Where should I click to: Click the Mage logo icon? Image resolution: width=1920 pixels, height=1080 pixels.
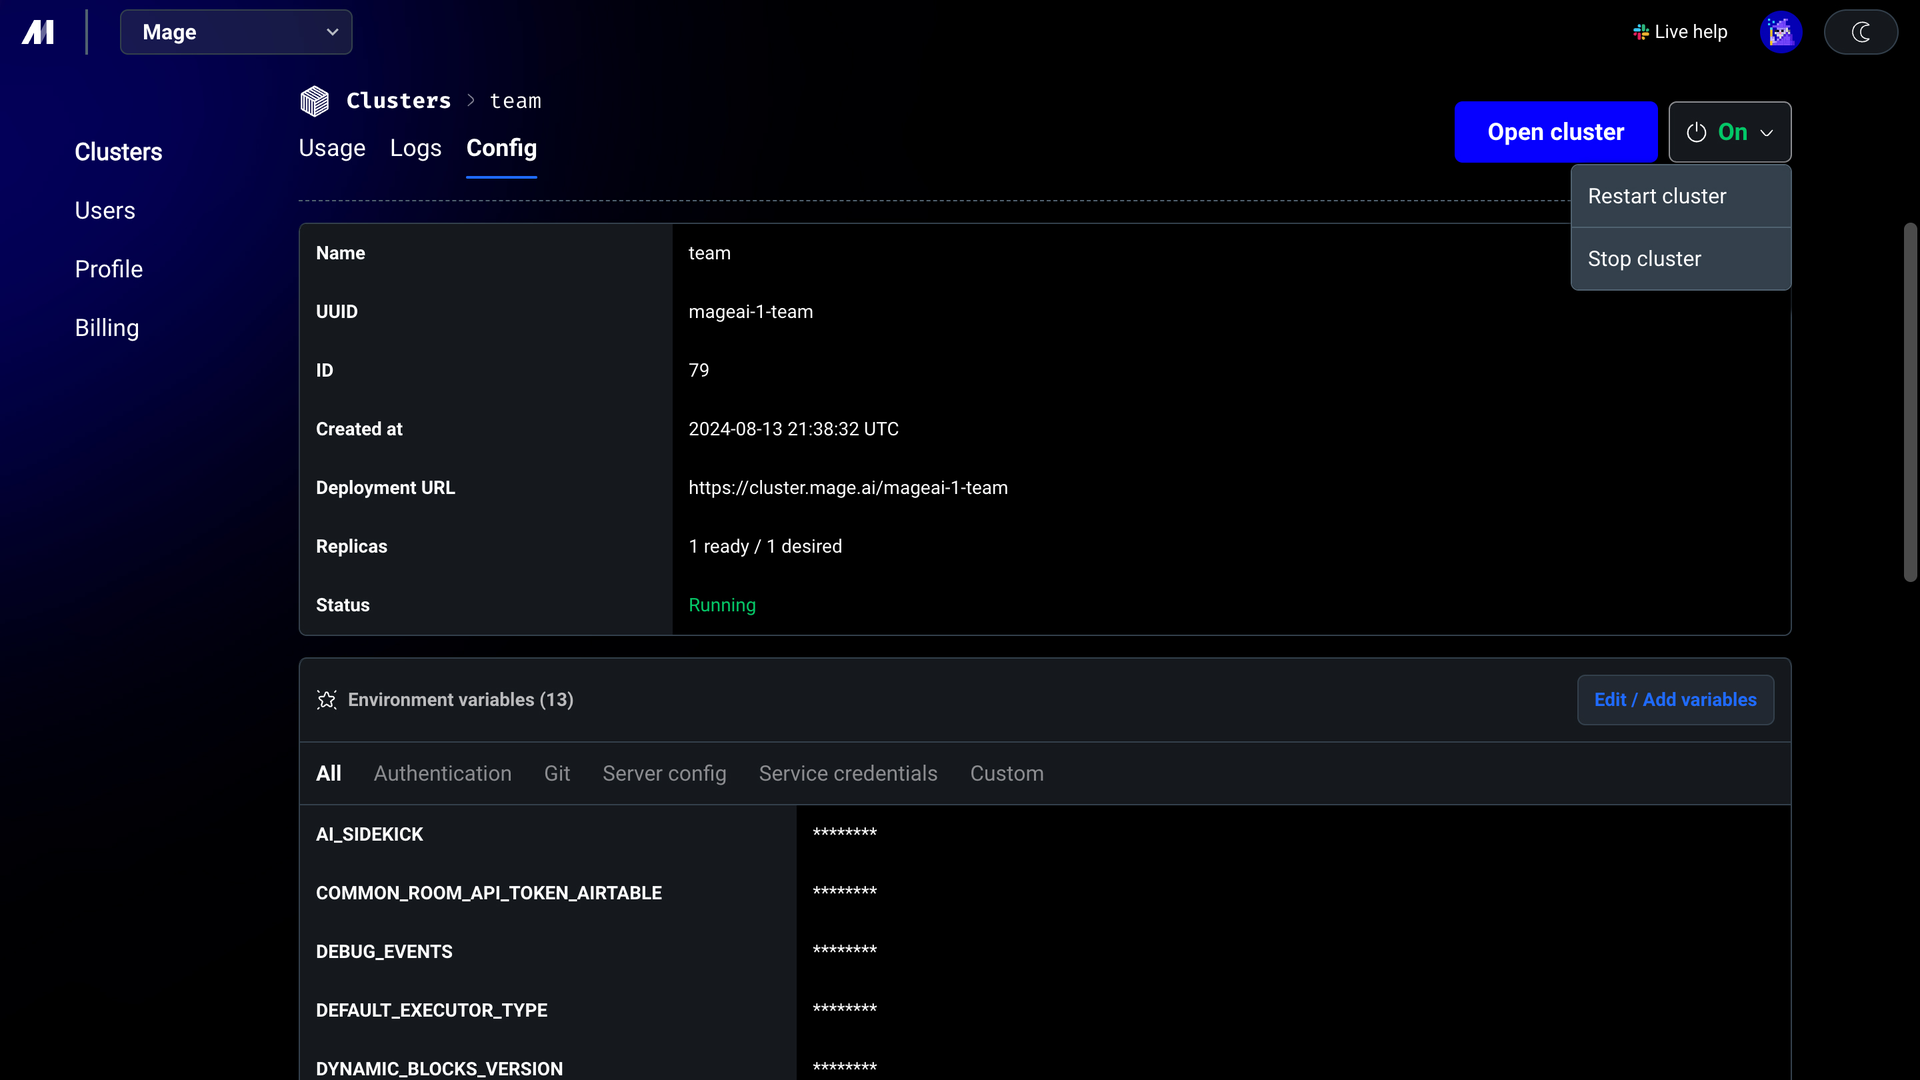click(38, 32)
